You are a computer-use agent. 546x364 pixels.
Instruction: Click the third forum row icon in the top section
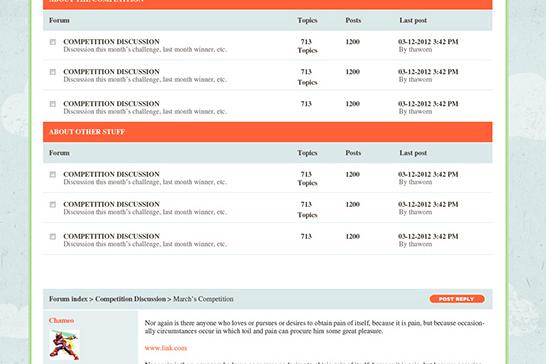click(x=53, y=104)
